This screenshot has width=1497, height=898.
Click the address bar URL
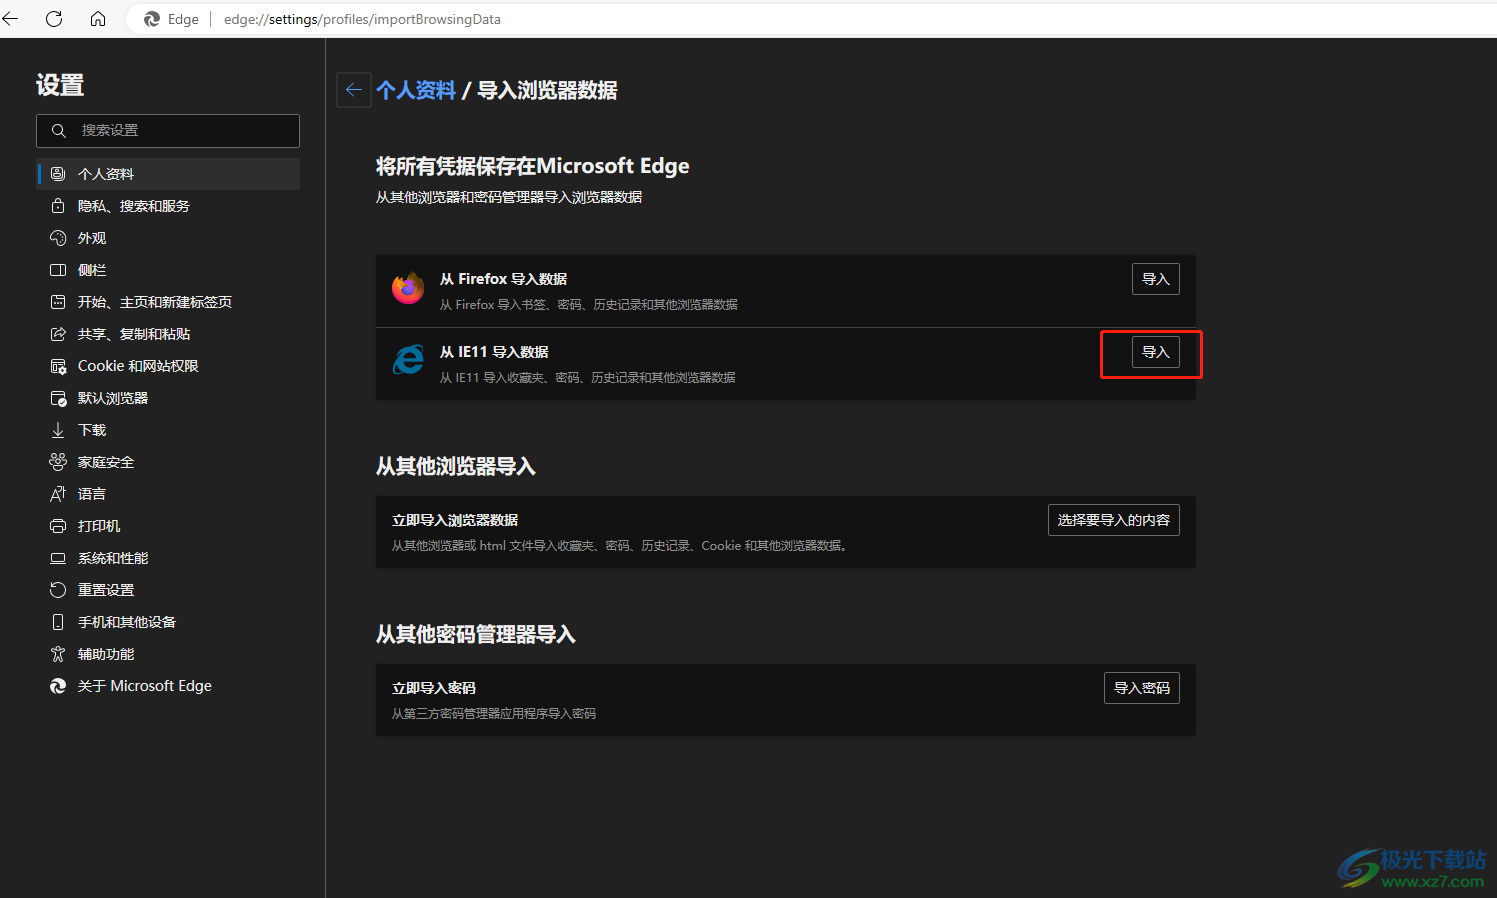(x=362, y=19)
